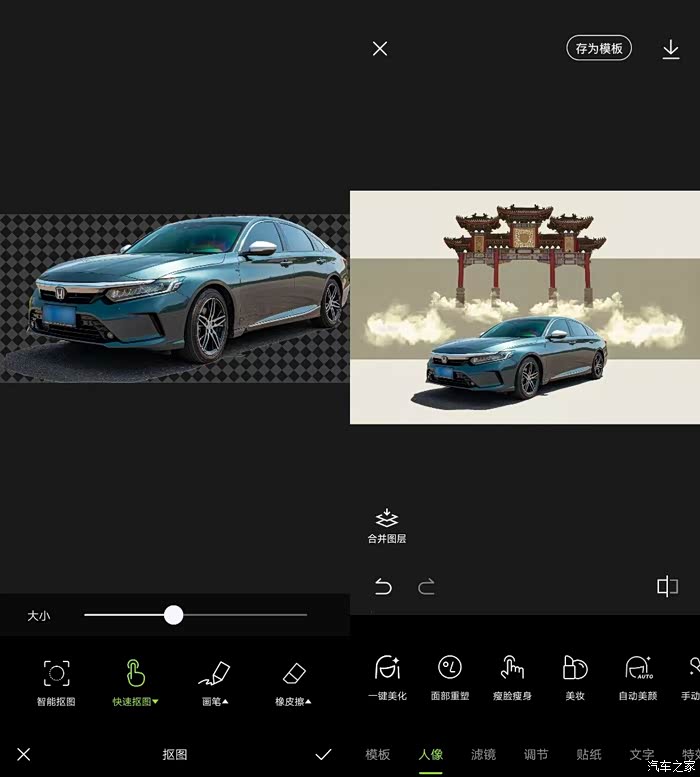Expand the 橡皮擦 options arrow
The height and width of the screenshot is (777, 700).
pyautogui.click(x=308, y=702)
